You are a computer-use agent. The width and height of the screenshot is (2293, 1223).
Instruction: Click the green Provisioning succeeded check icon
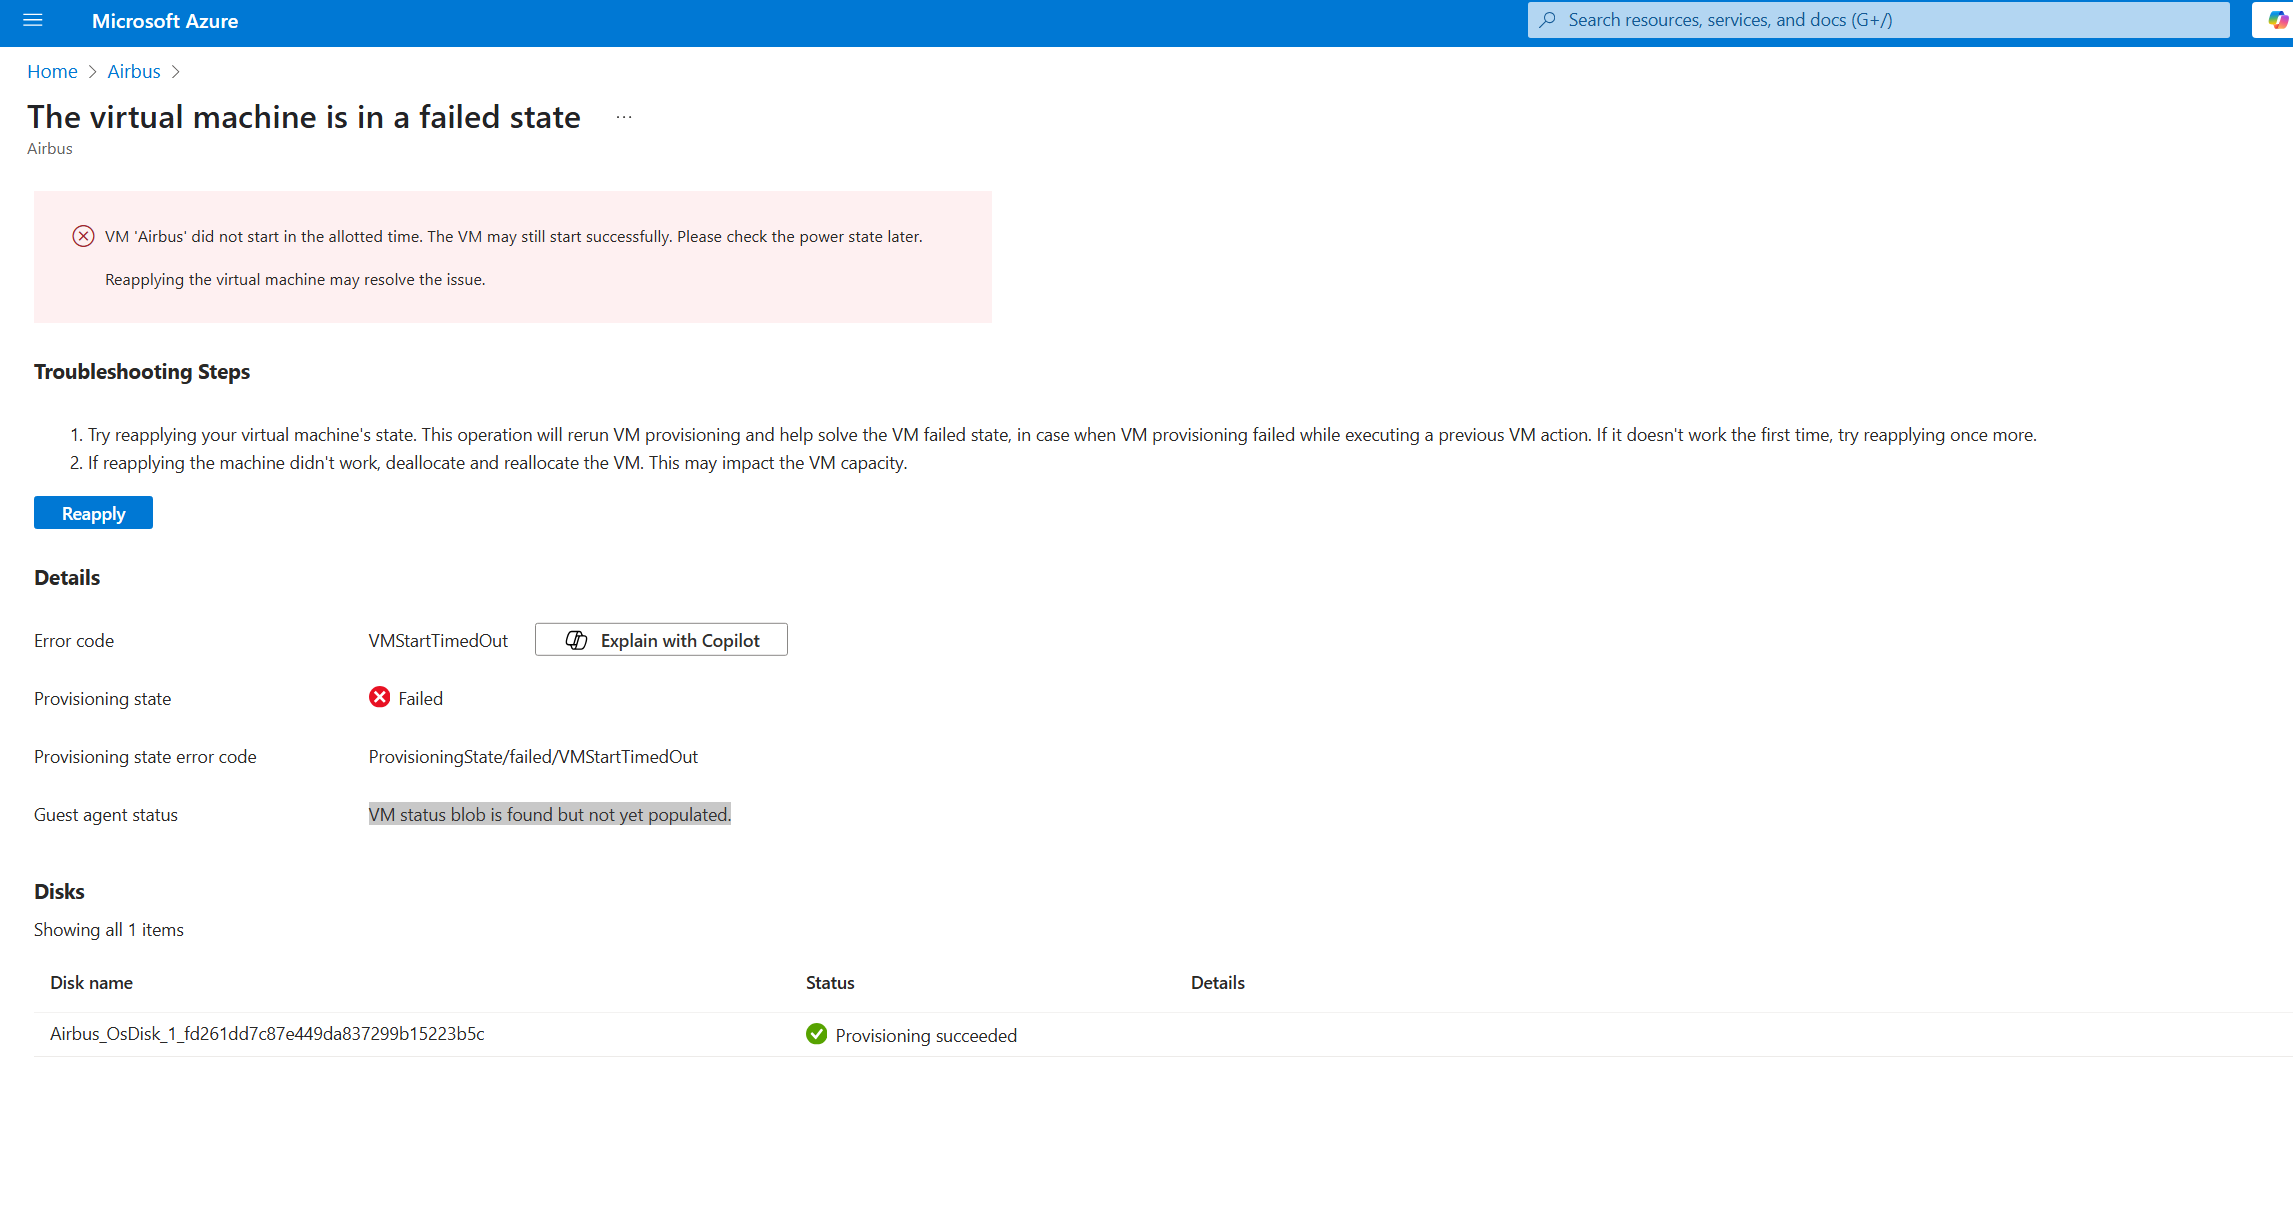point(816,1034)
